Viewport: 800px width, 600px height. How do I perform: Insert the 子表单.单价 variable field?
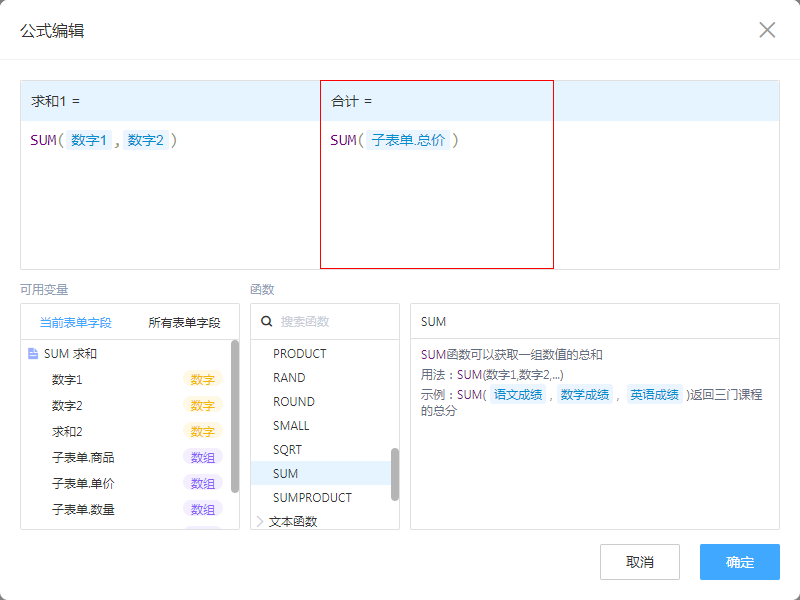click(x=83, y=484)
